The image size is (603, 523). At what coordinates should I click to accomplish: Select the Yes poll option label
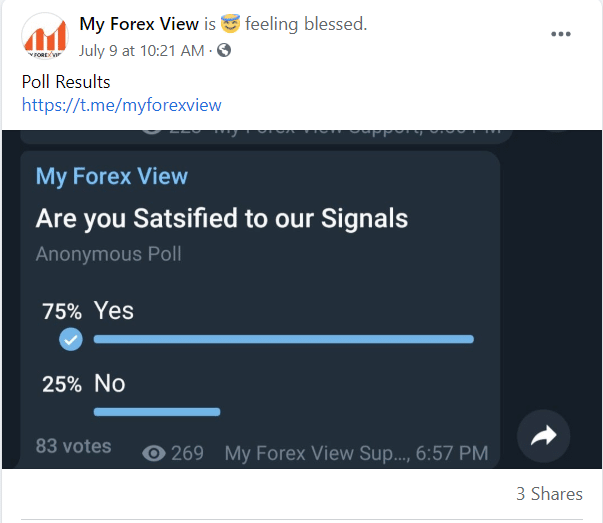[x=114, y=310]
